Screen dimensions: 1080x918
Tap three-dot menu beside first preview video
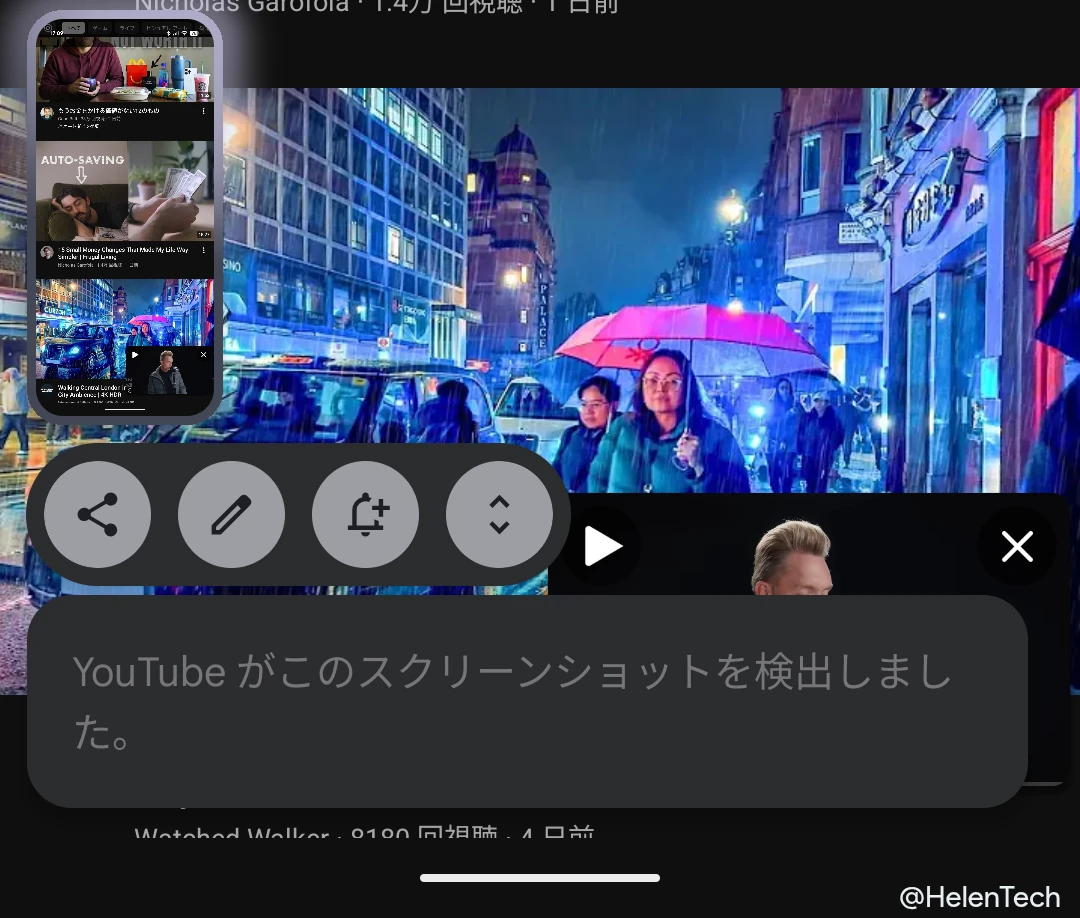pos(206,112)
